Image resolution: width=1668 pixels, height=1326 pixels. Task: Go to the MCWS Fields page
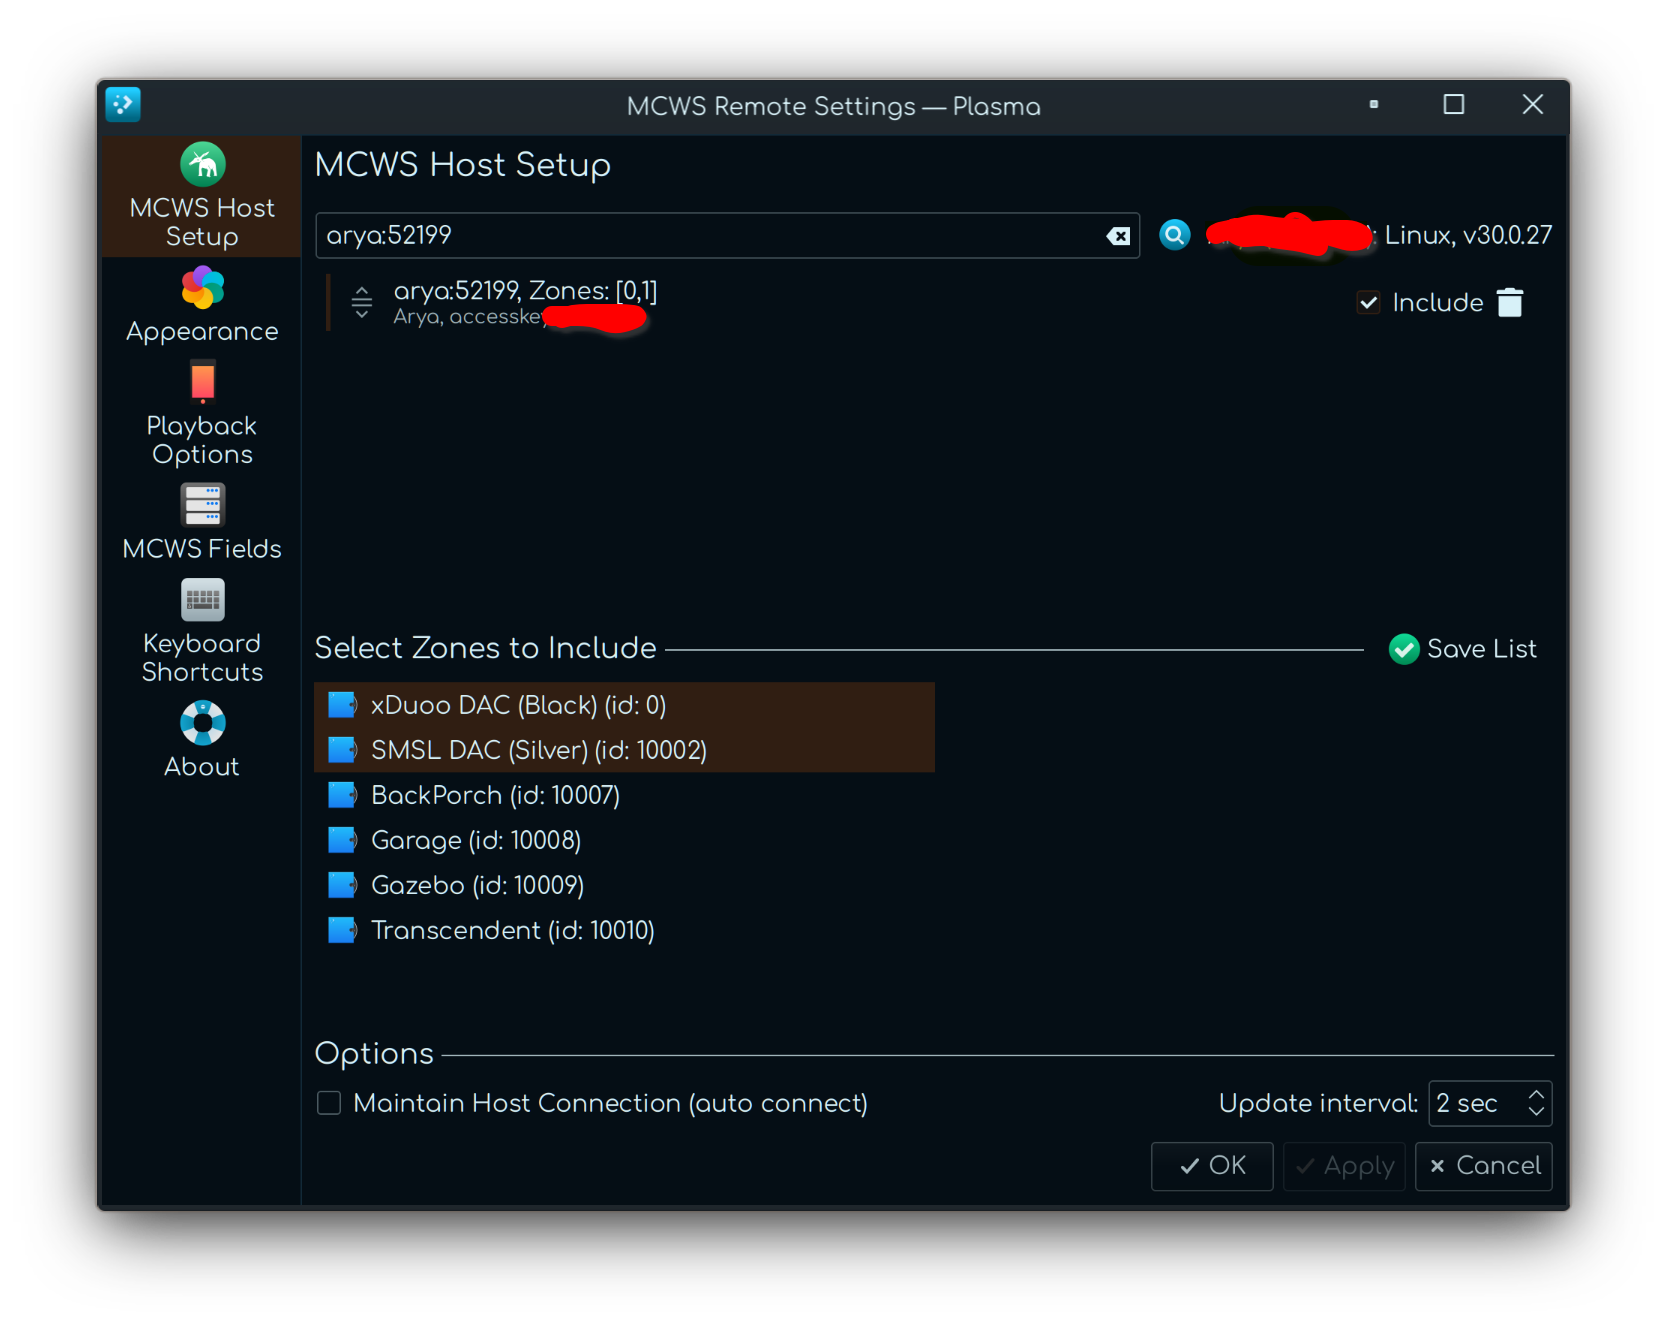201,522
